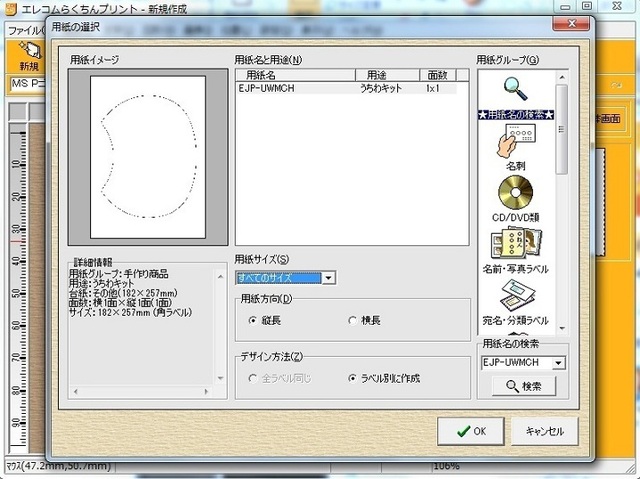640x479 pixels.
Task: Click the 面数: 横1面×縦1面 detail line
Action: click(121, 303)
